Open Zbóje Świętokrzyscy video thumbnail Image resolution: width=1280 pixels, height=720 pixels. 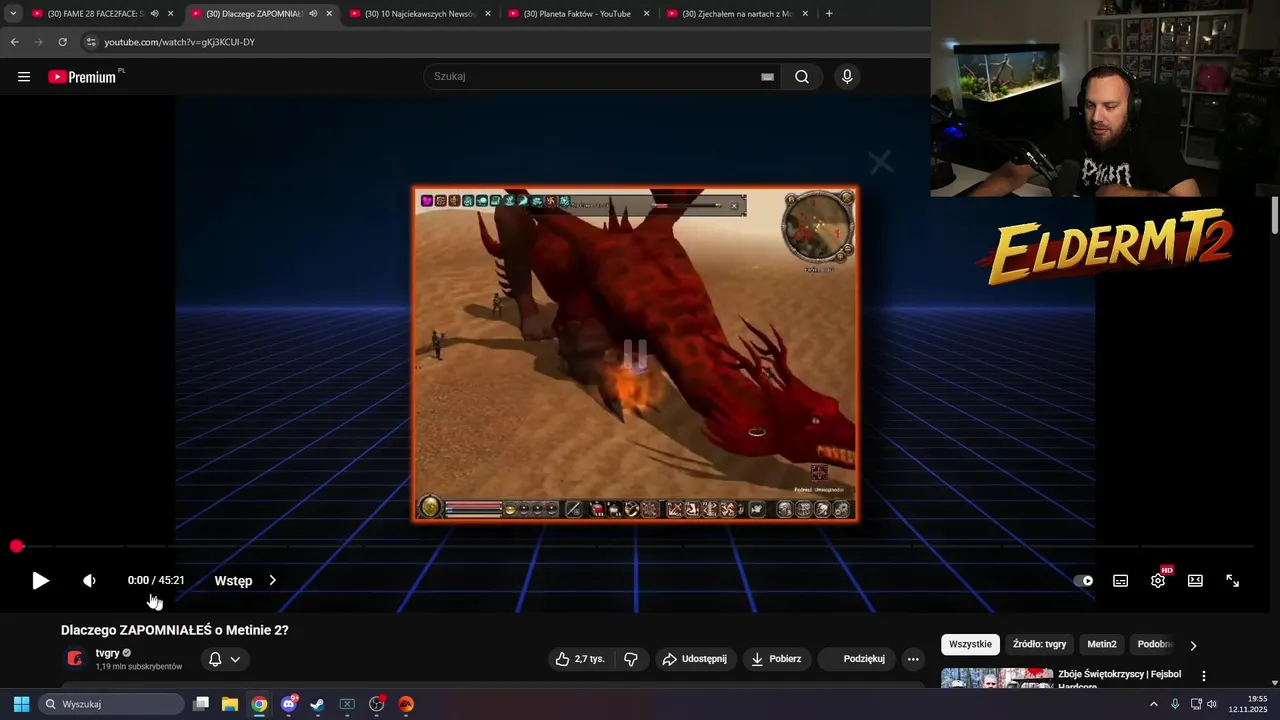[997, 678]
